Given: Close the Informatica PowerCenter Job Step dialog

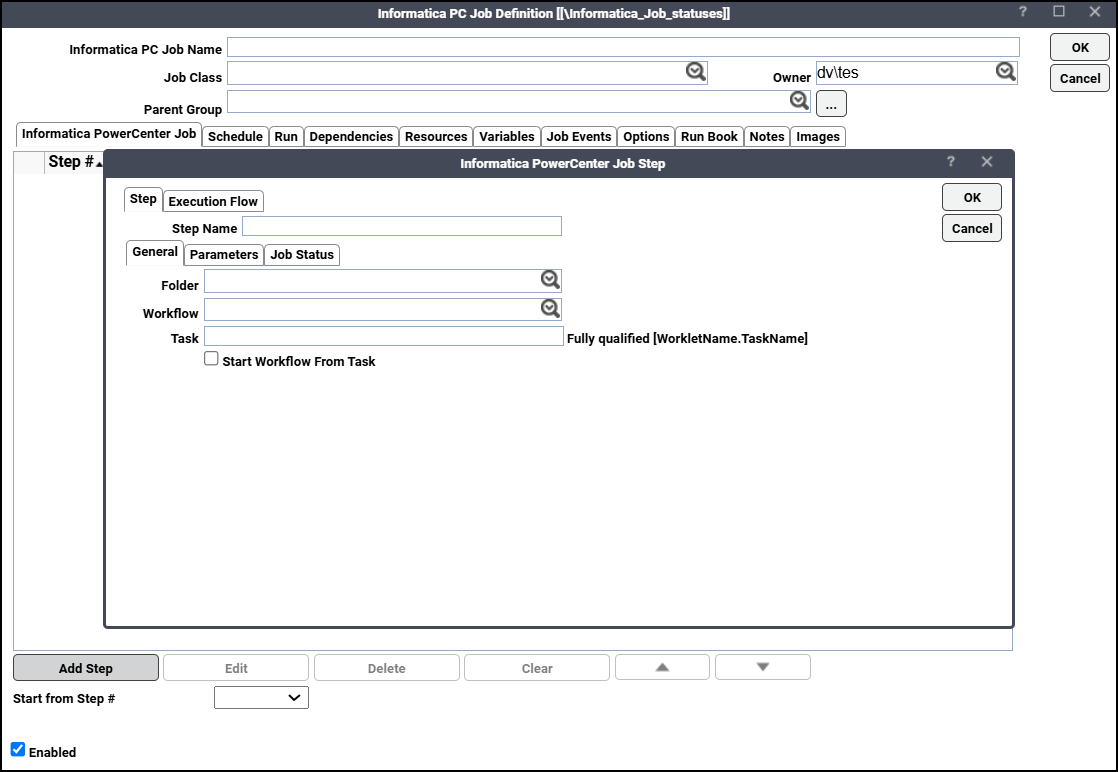Looking at the screenshot, I should point(987,162).
